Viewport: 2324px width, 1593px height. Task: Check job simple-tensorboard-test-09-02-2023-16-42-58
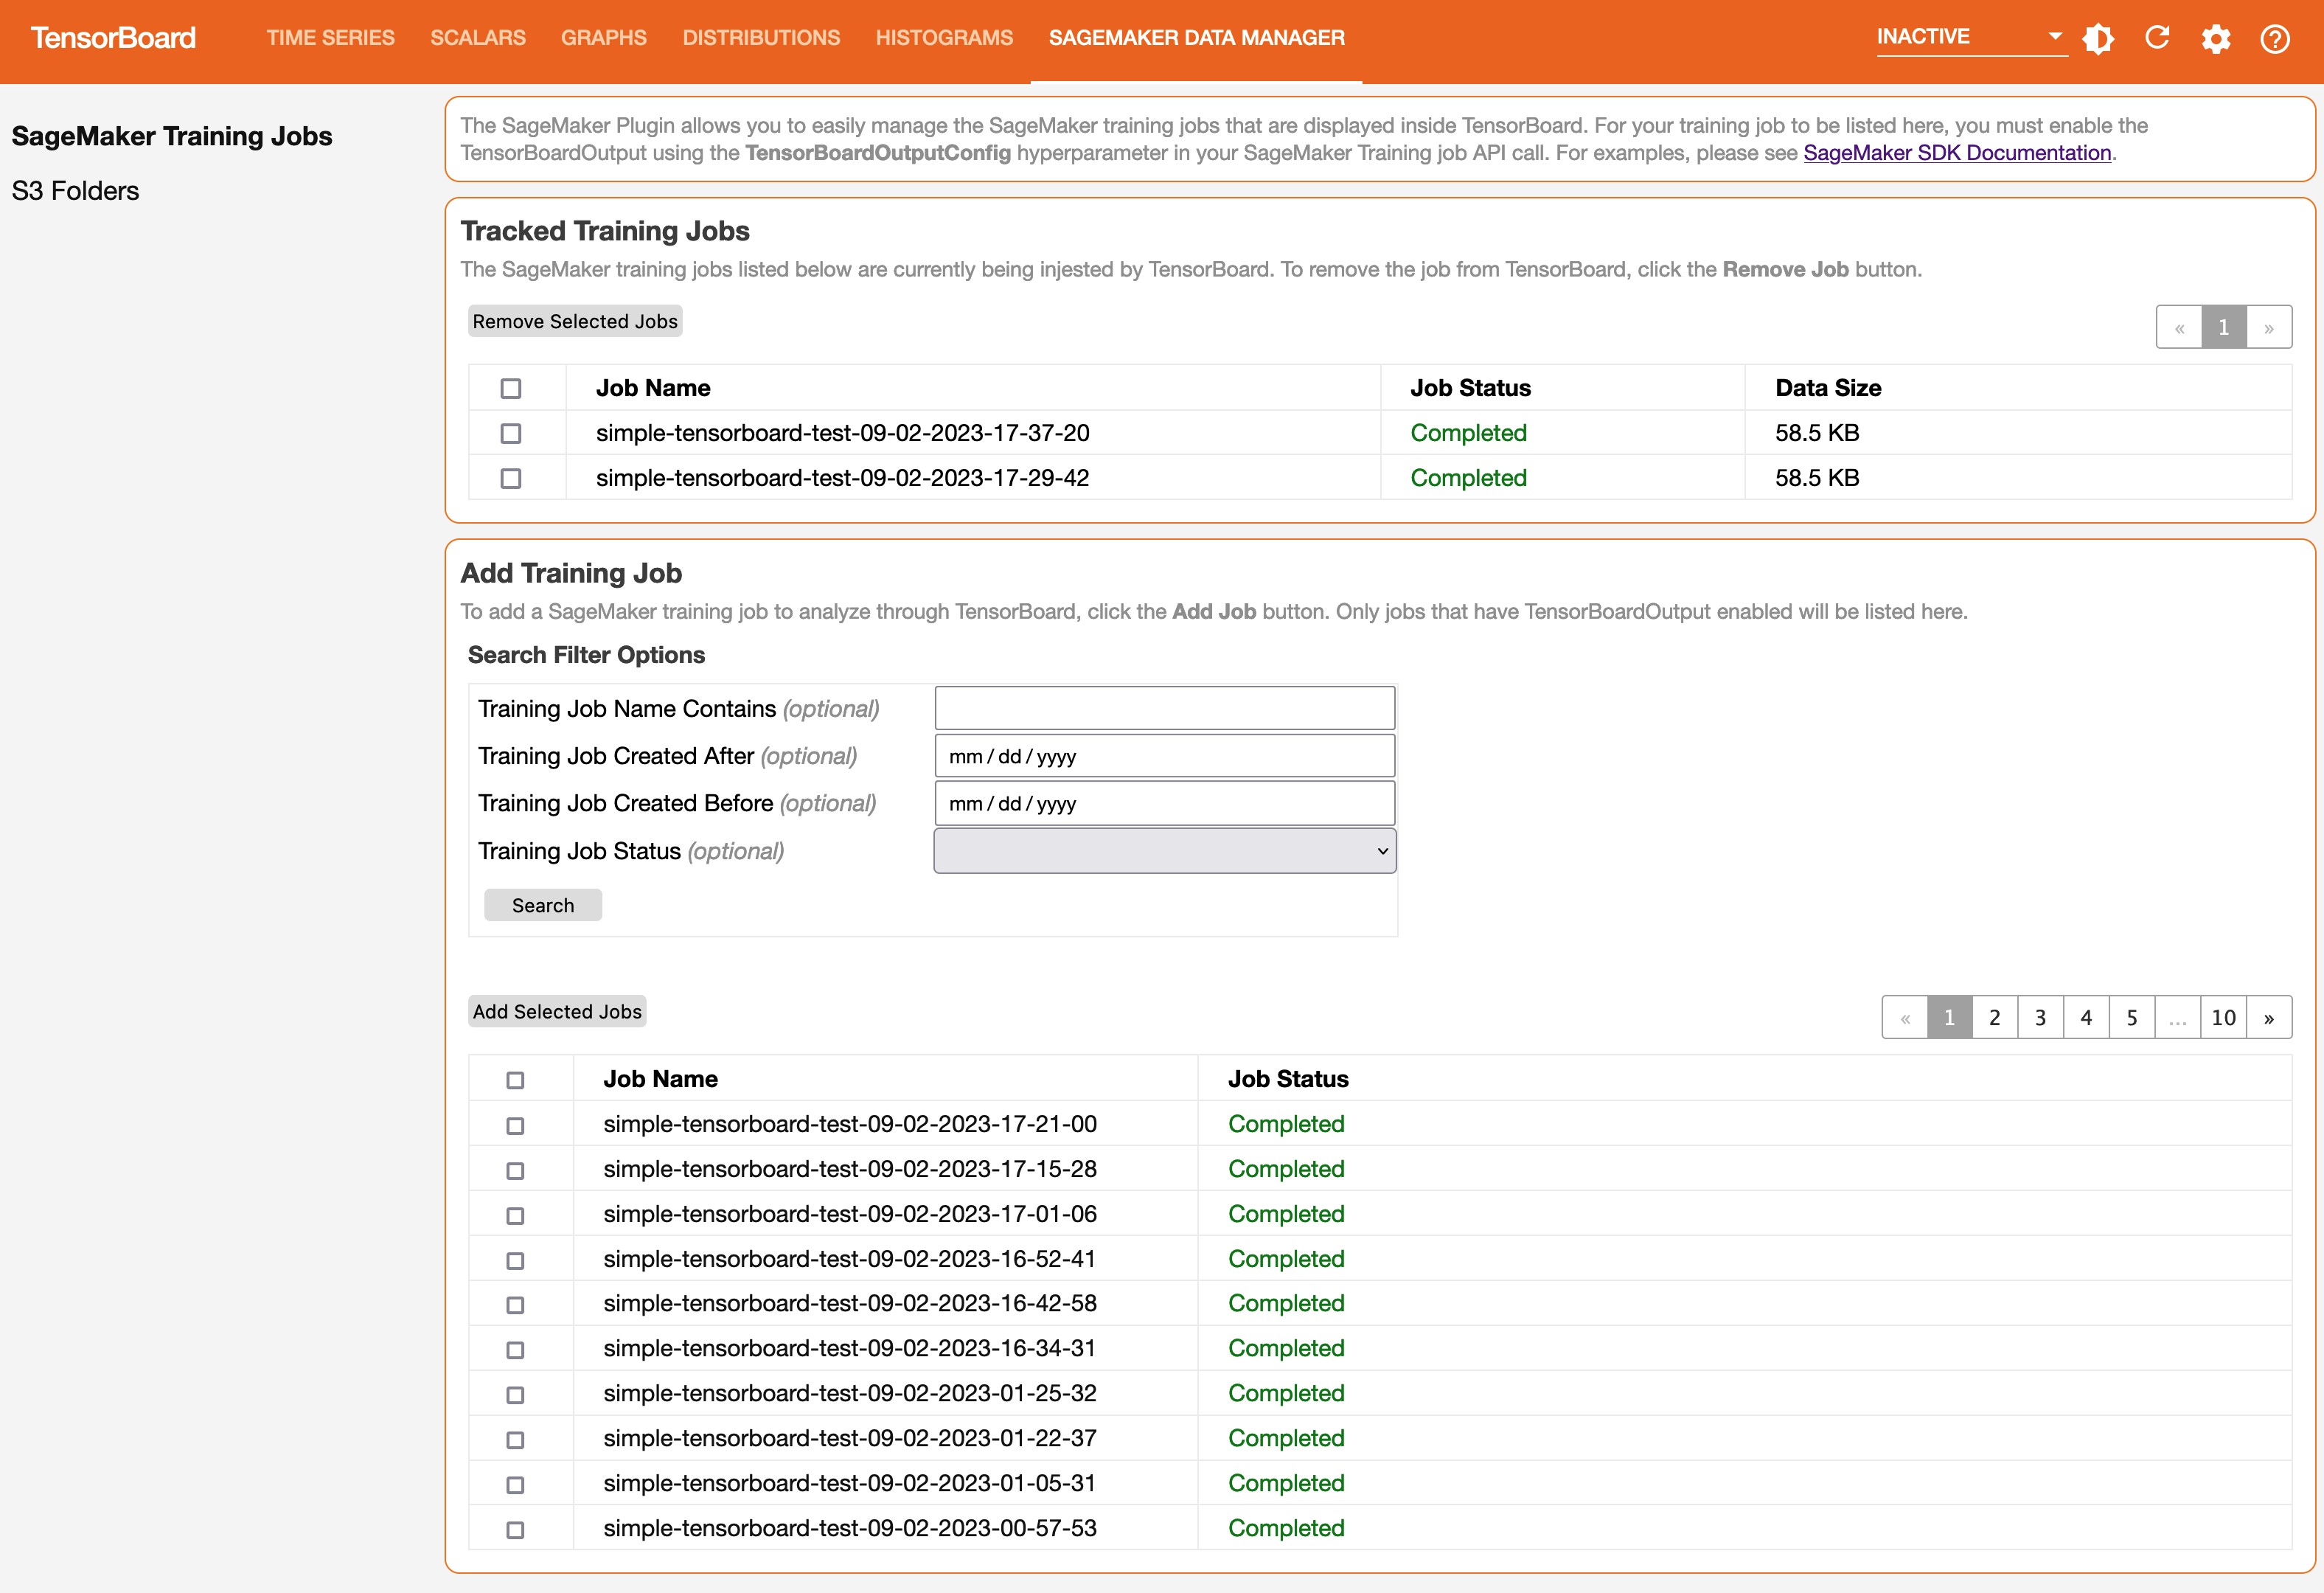tap(515, 1305)
